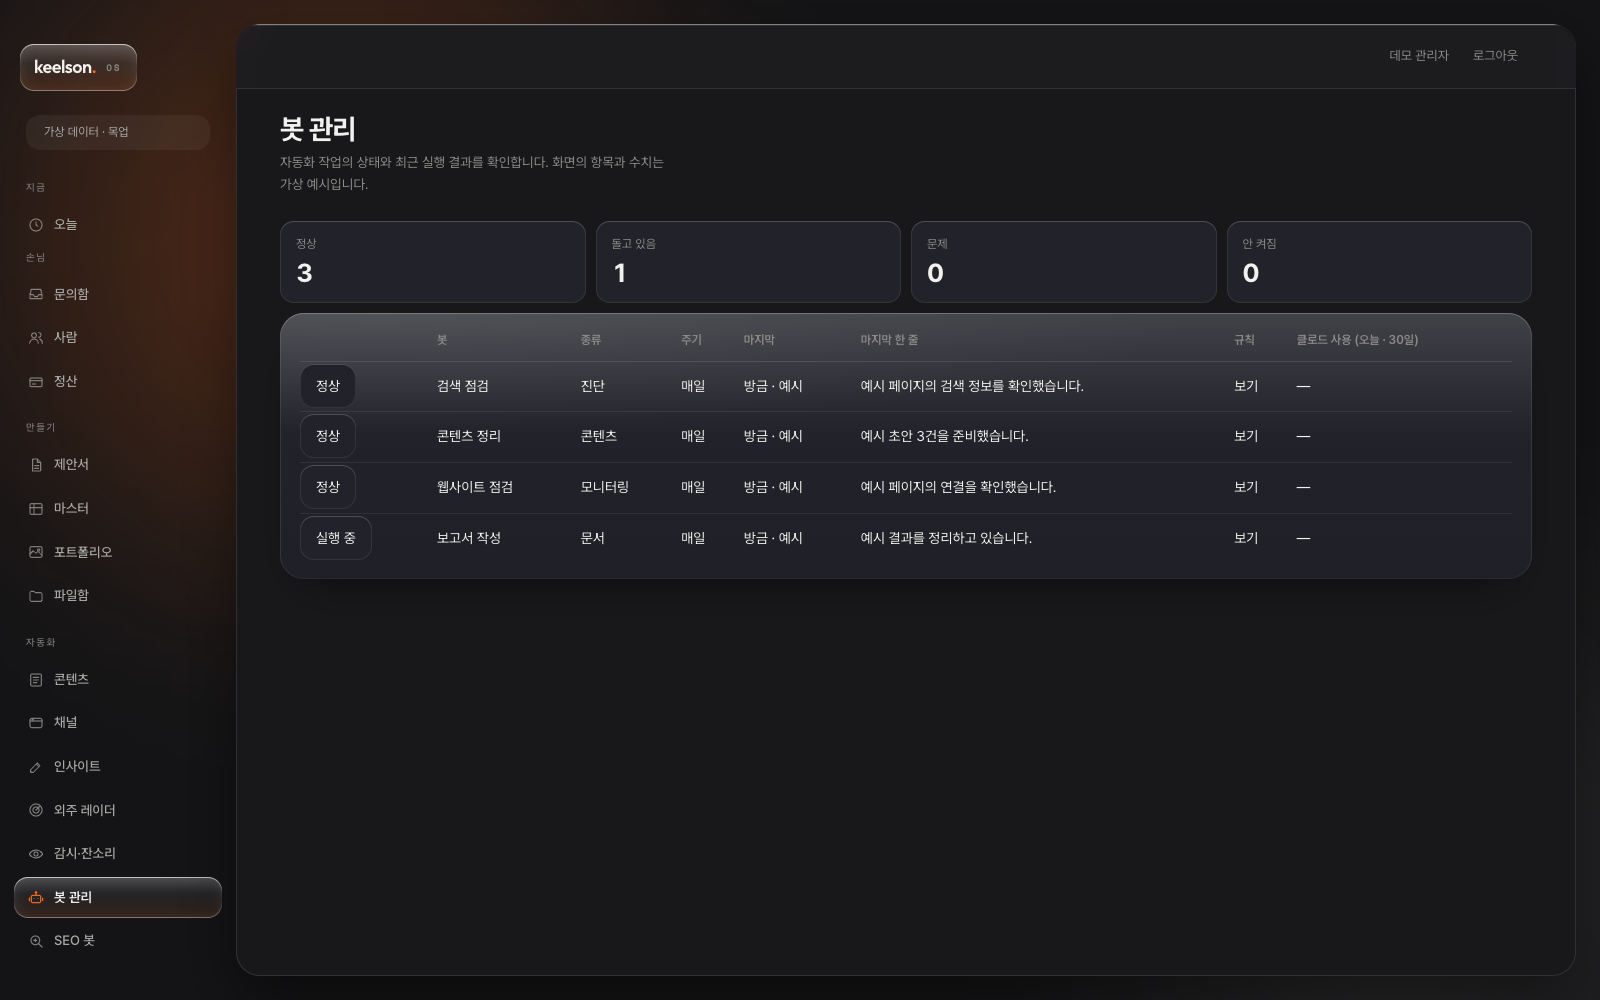This screenshot has width=1600, height=1000.
Task: Open 보기 rule for 웹사이트 점검
Action: tap(1246, 487)
